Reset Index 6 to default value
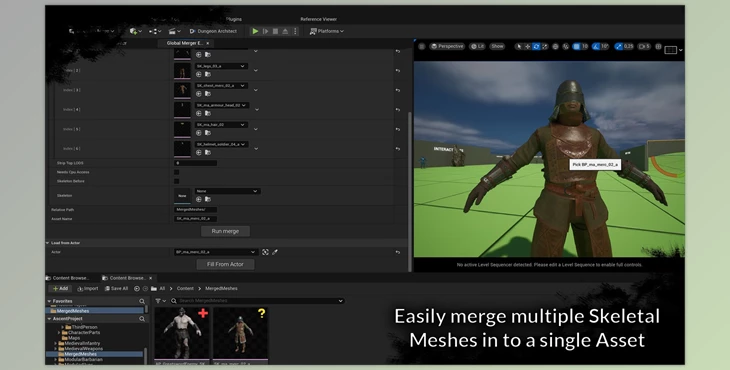This screenshot has height=370, width=730. tap(398, 149)
